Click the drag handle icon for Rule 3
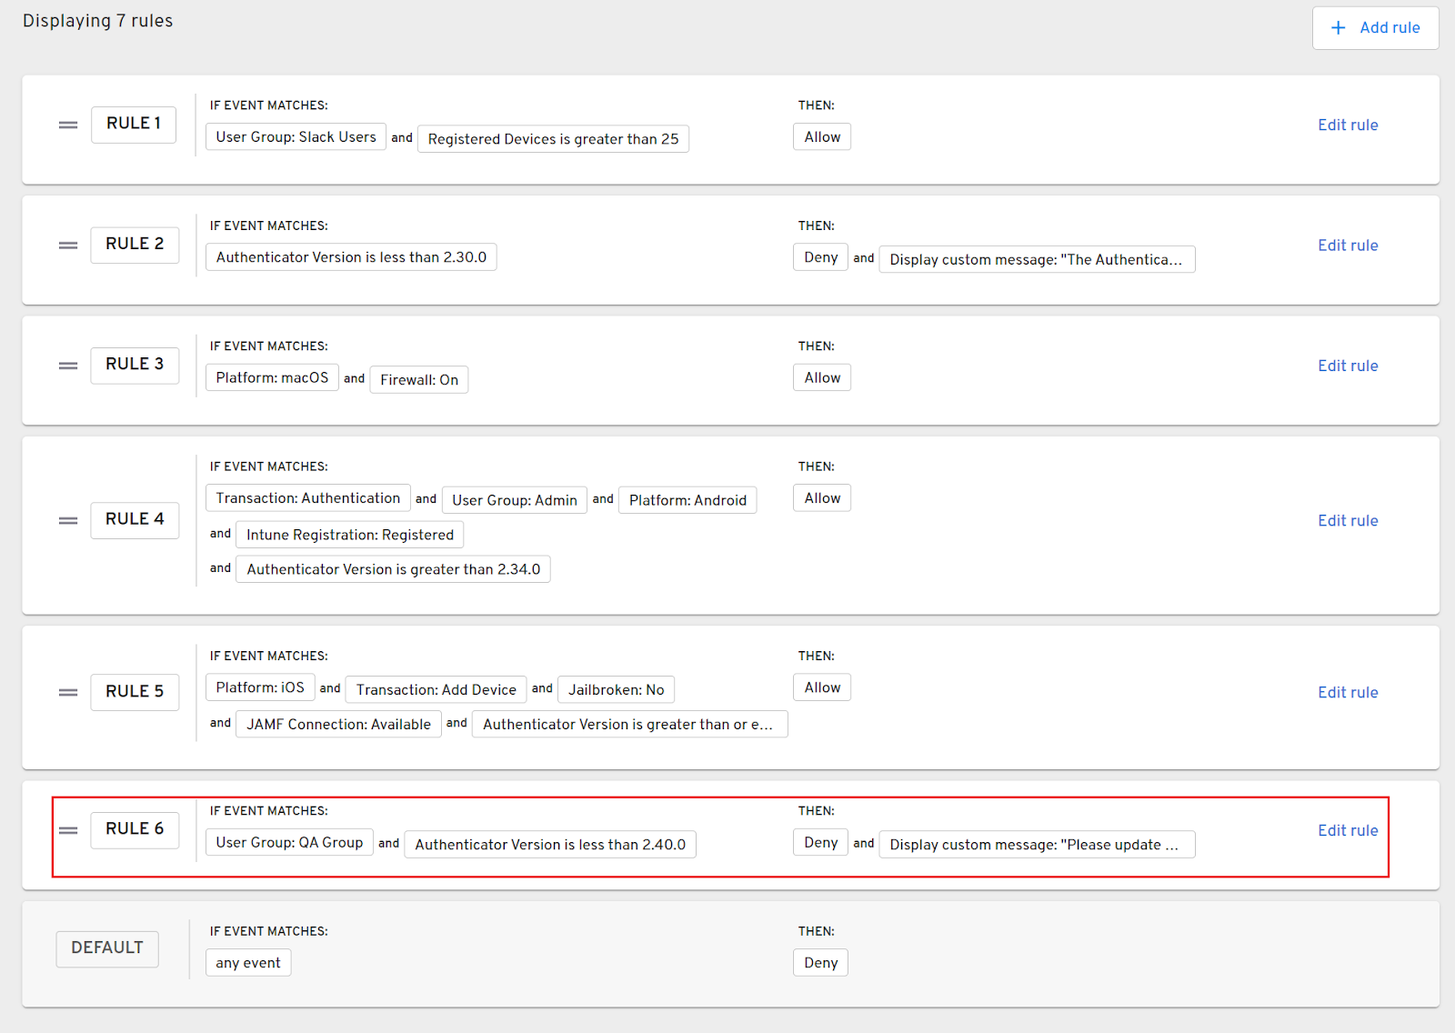This screenshot has width=1455, height=1033. (x=68, y=366)
